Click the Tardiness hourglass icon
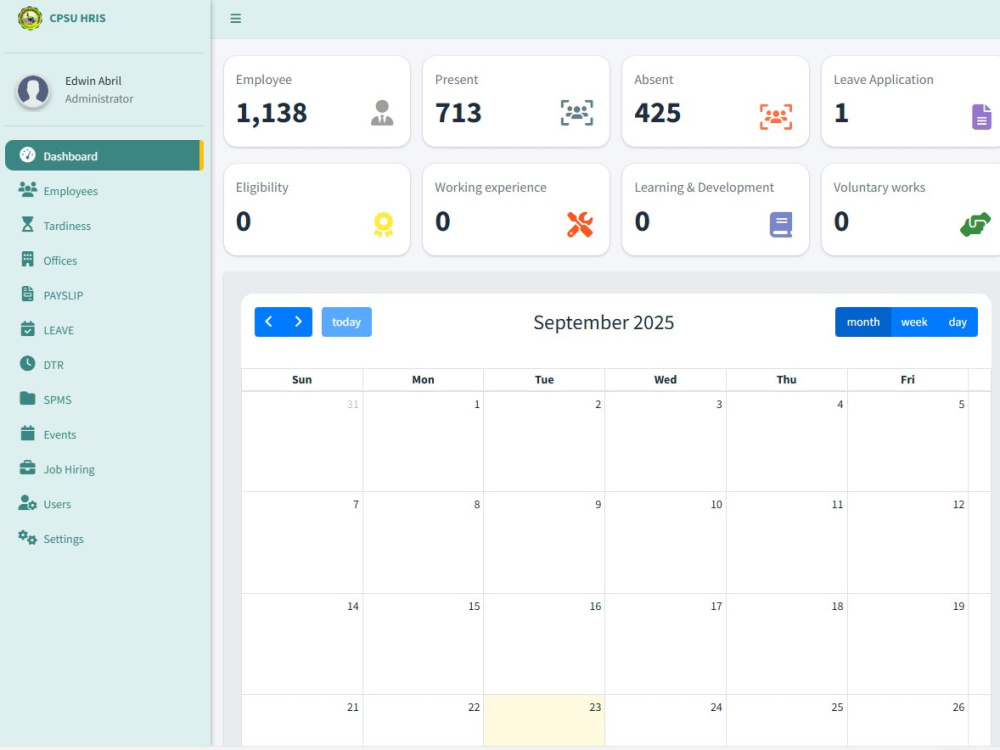 pyautogui.click(x=27, y=224)
